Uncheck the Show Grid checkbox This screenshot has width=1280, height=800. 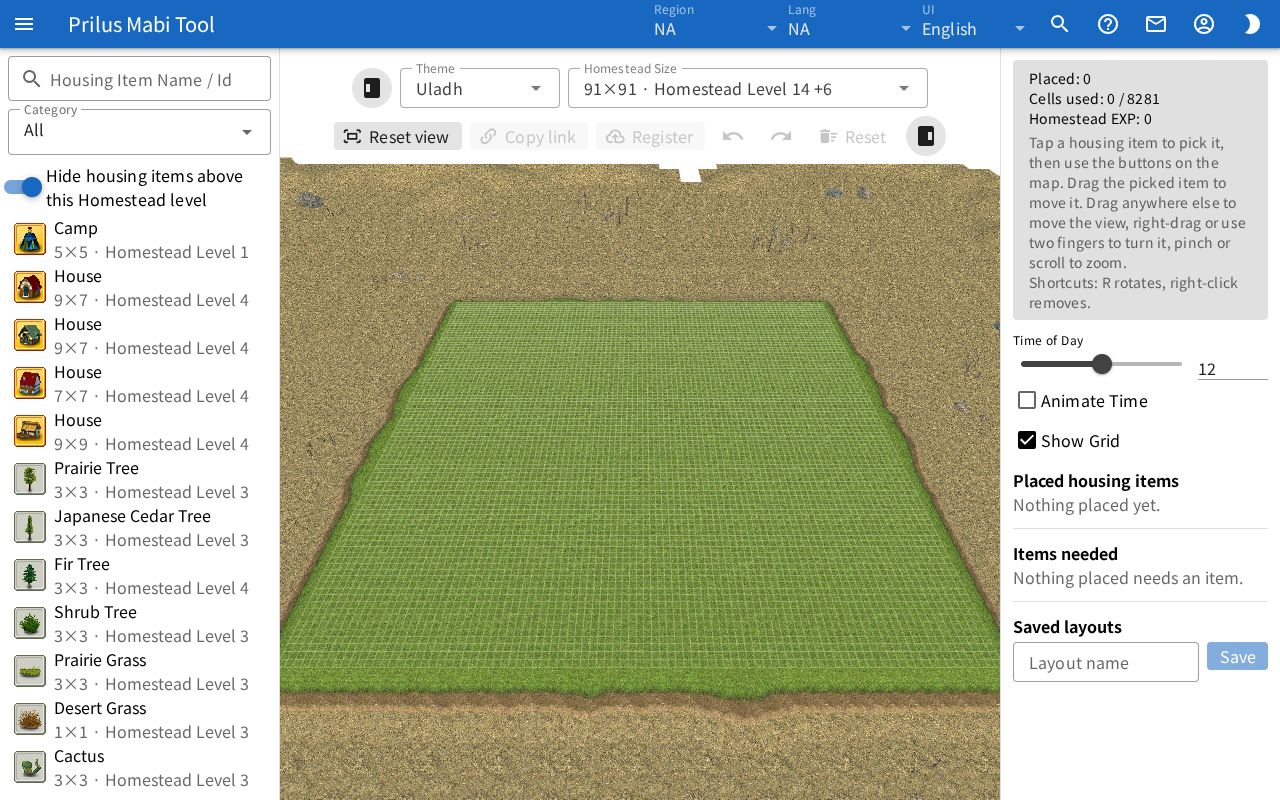coord(1027,440)
